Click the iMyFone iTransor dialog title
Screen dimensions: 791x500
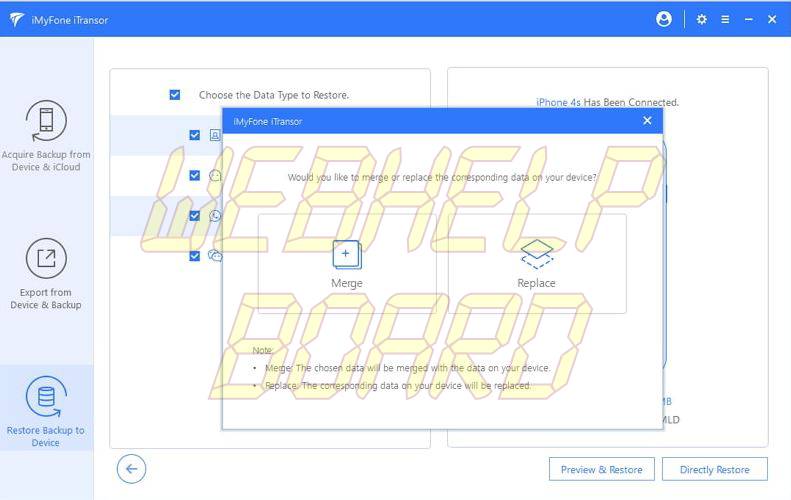tap(268, 122)
